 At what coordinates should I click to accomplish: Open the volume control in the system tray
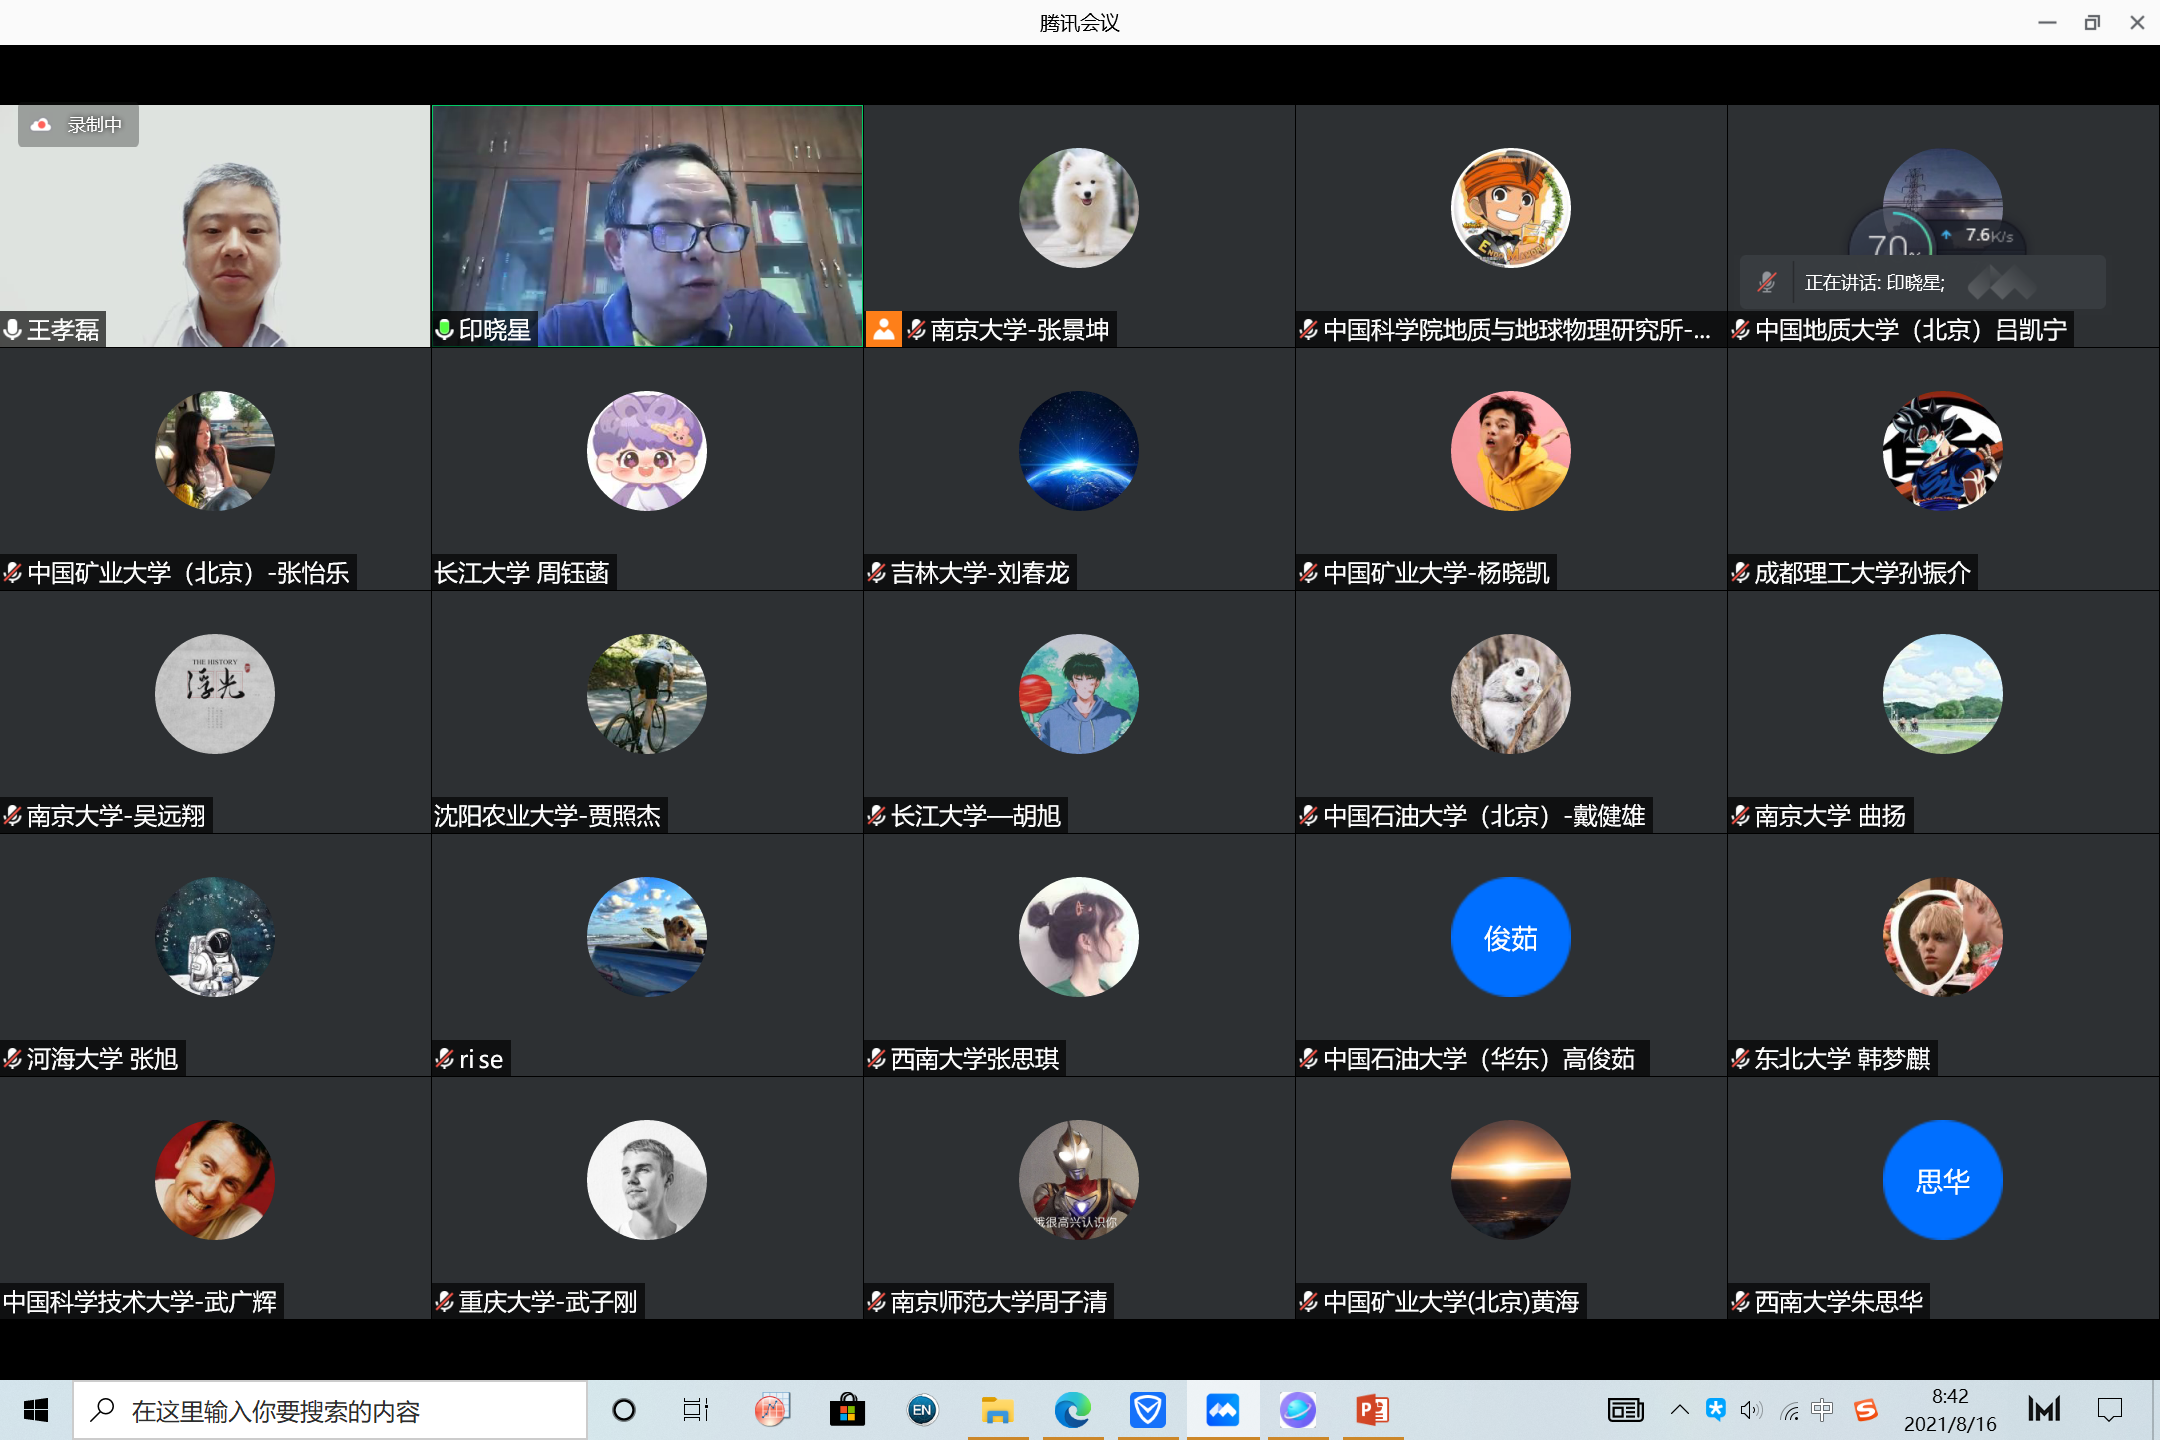[x=1750, y=1411]
